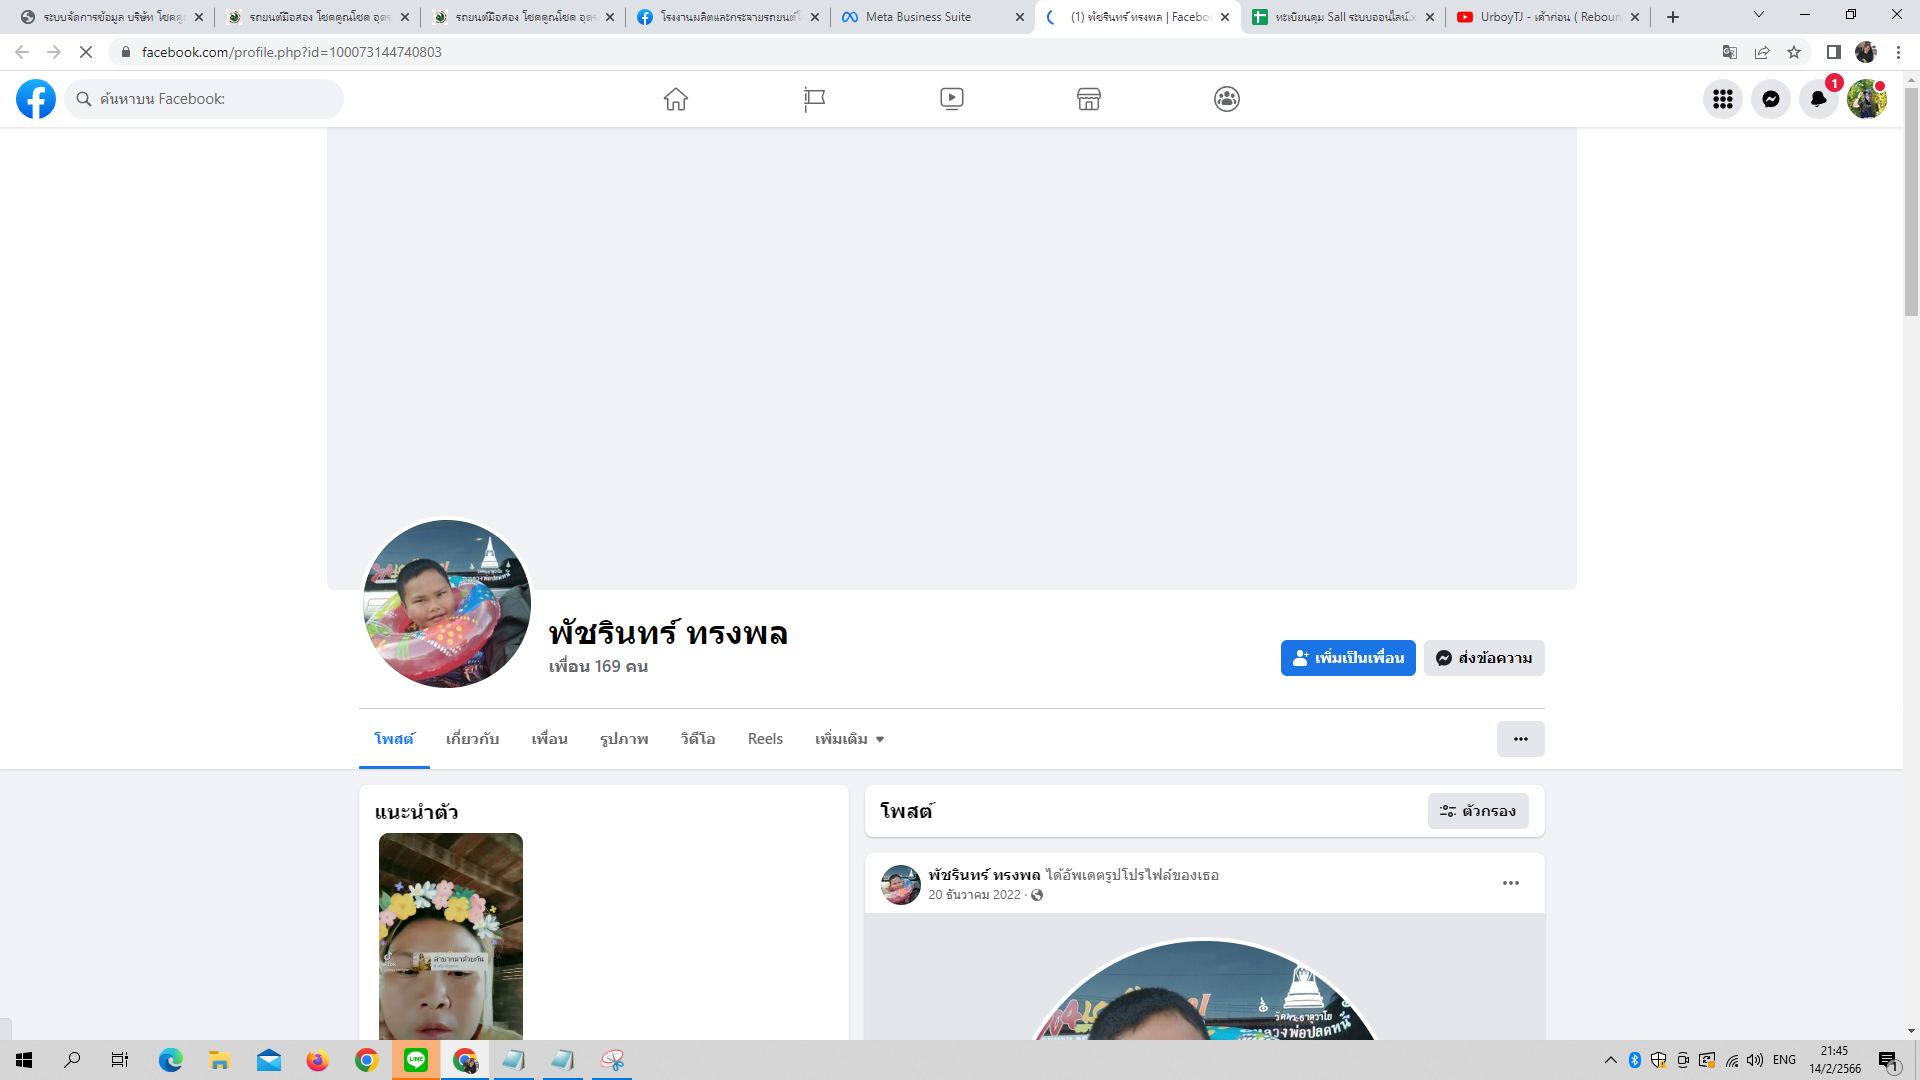Image resolution: width=1920 pixels, height=1080 pixels.
Task: Open Facebook Home icon
Action: 676,99
